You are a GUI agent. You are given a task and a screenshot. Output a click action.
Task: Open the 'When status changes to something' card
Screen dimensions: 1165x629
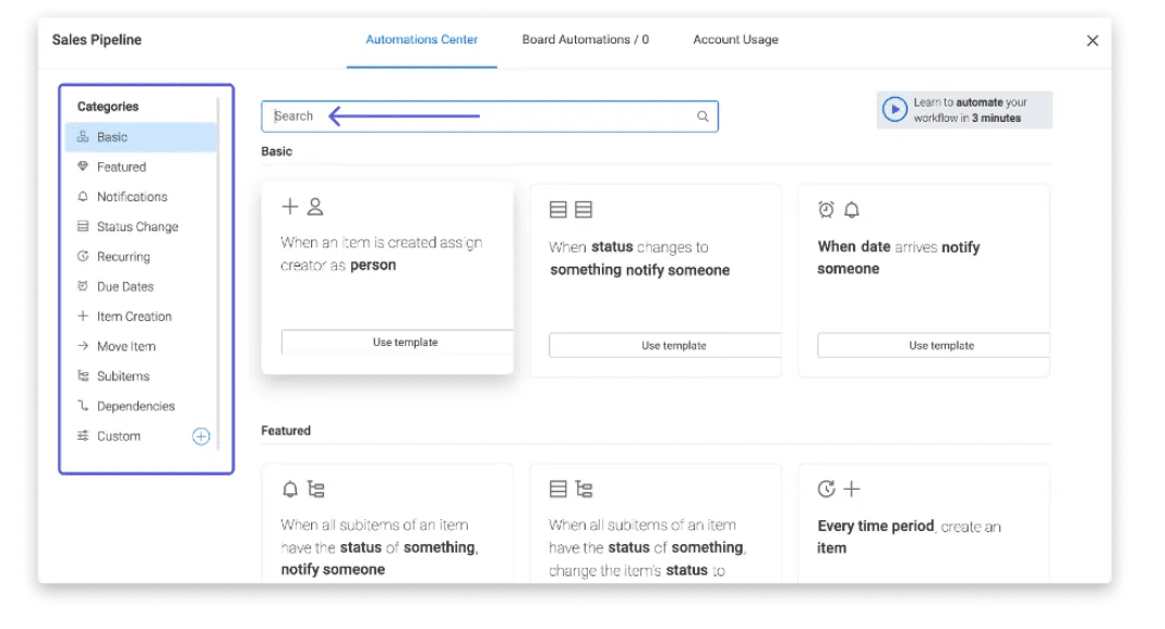(655, 281)
